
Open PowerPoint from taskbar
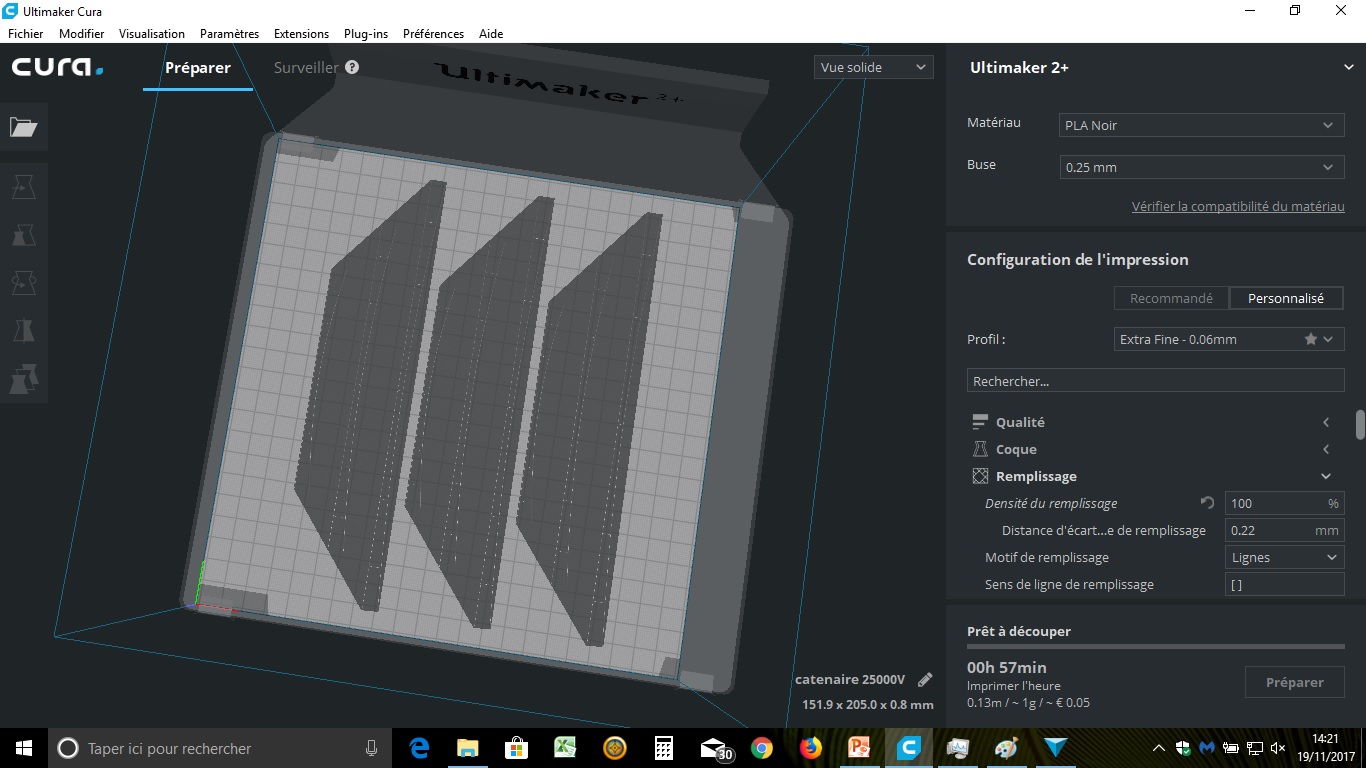point(859,748)
